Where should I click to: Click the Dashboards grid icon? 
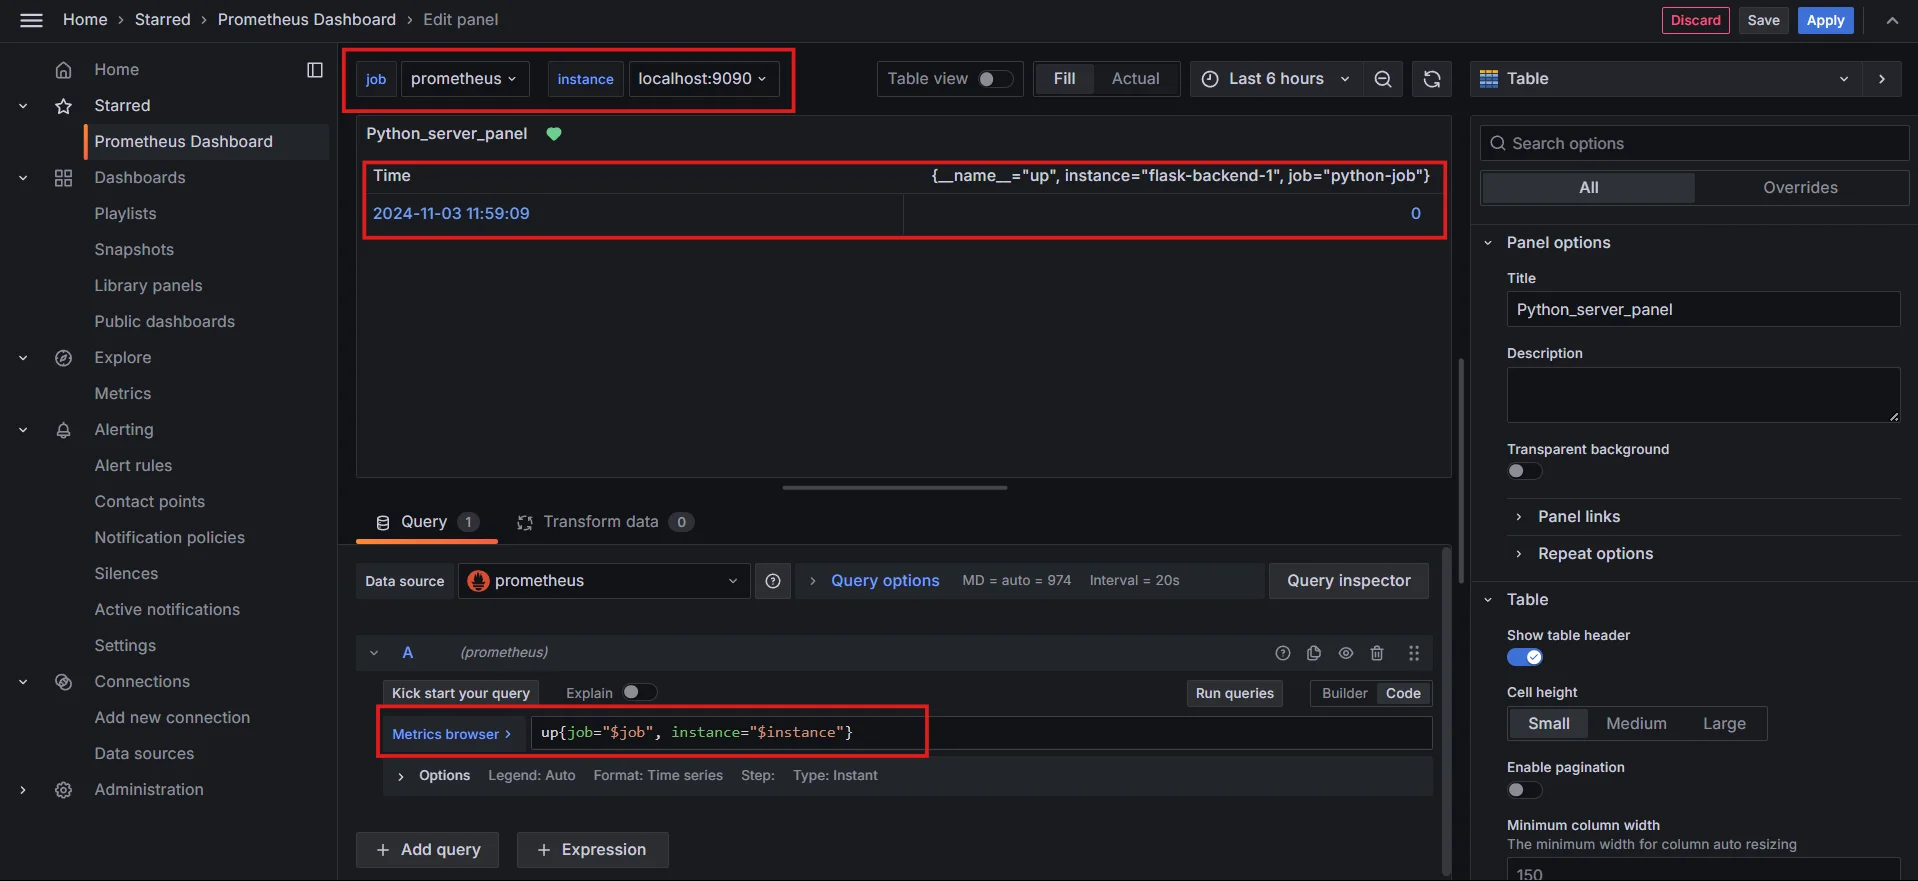click(x=63, y=178)
